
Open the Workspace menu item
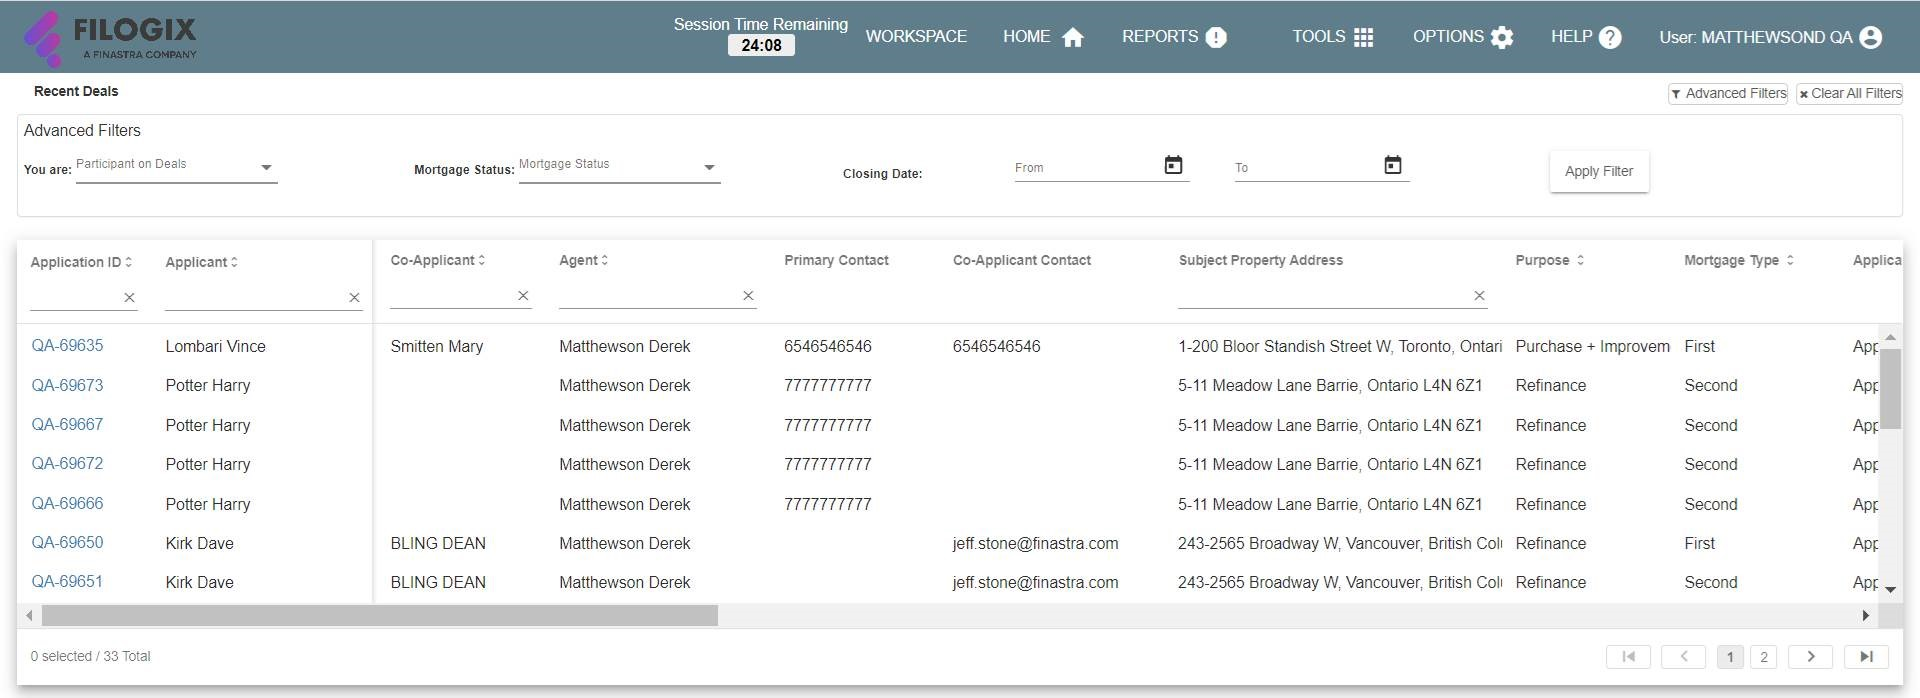pos(916,36)
